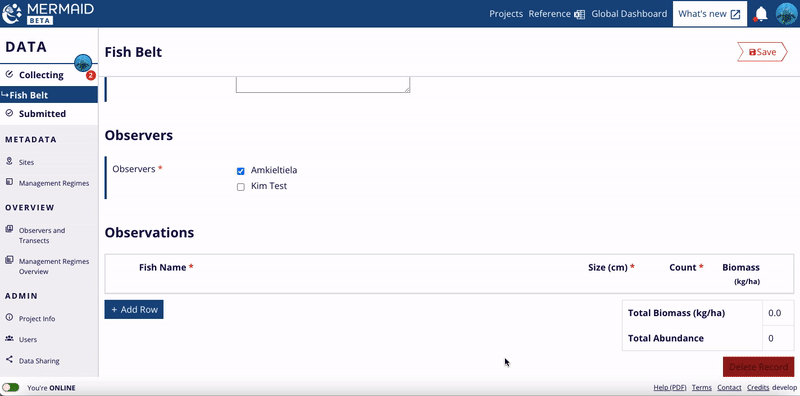Uncheck the Amkieltiela observer checkbox
The height and width of the screenshot is (396, 800).
click(241, 171)
